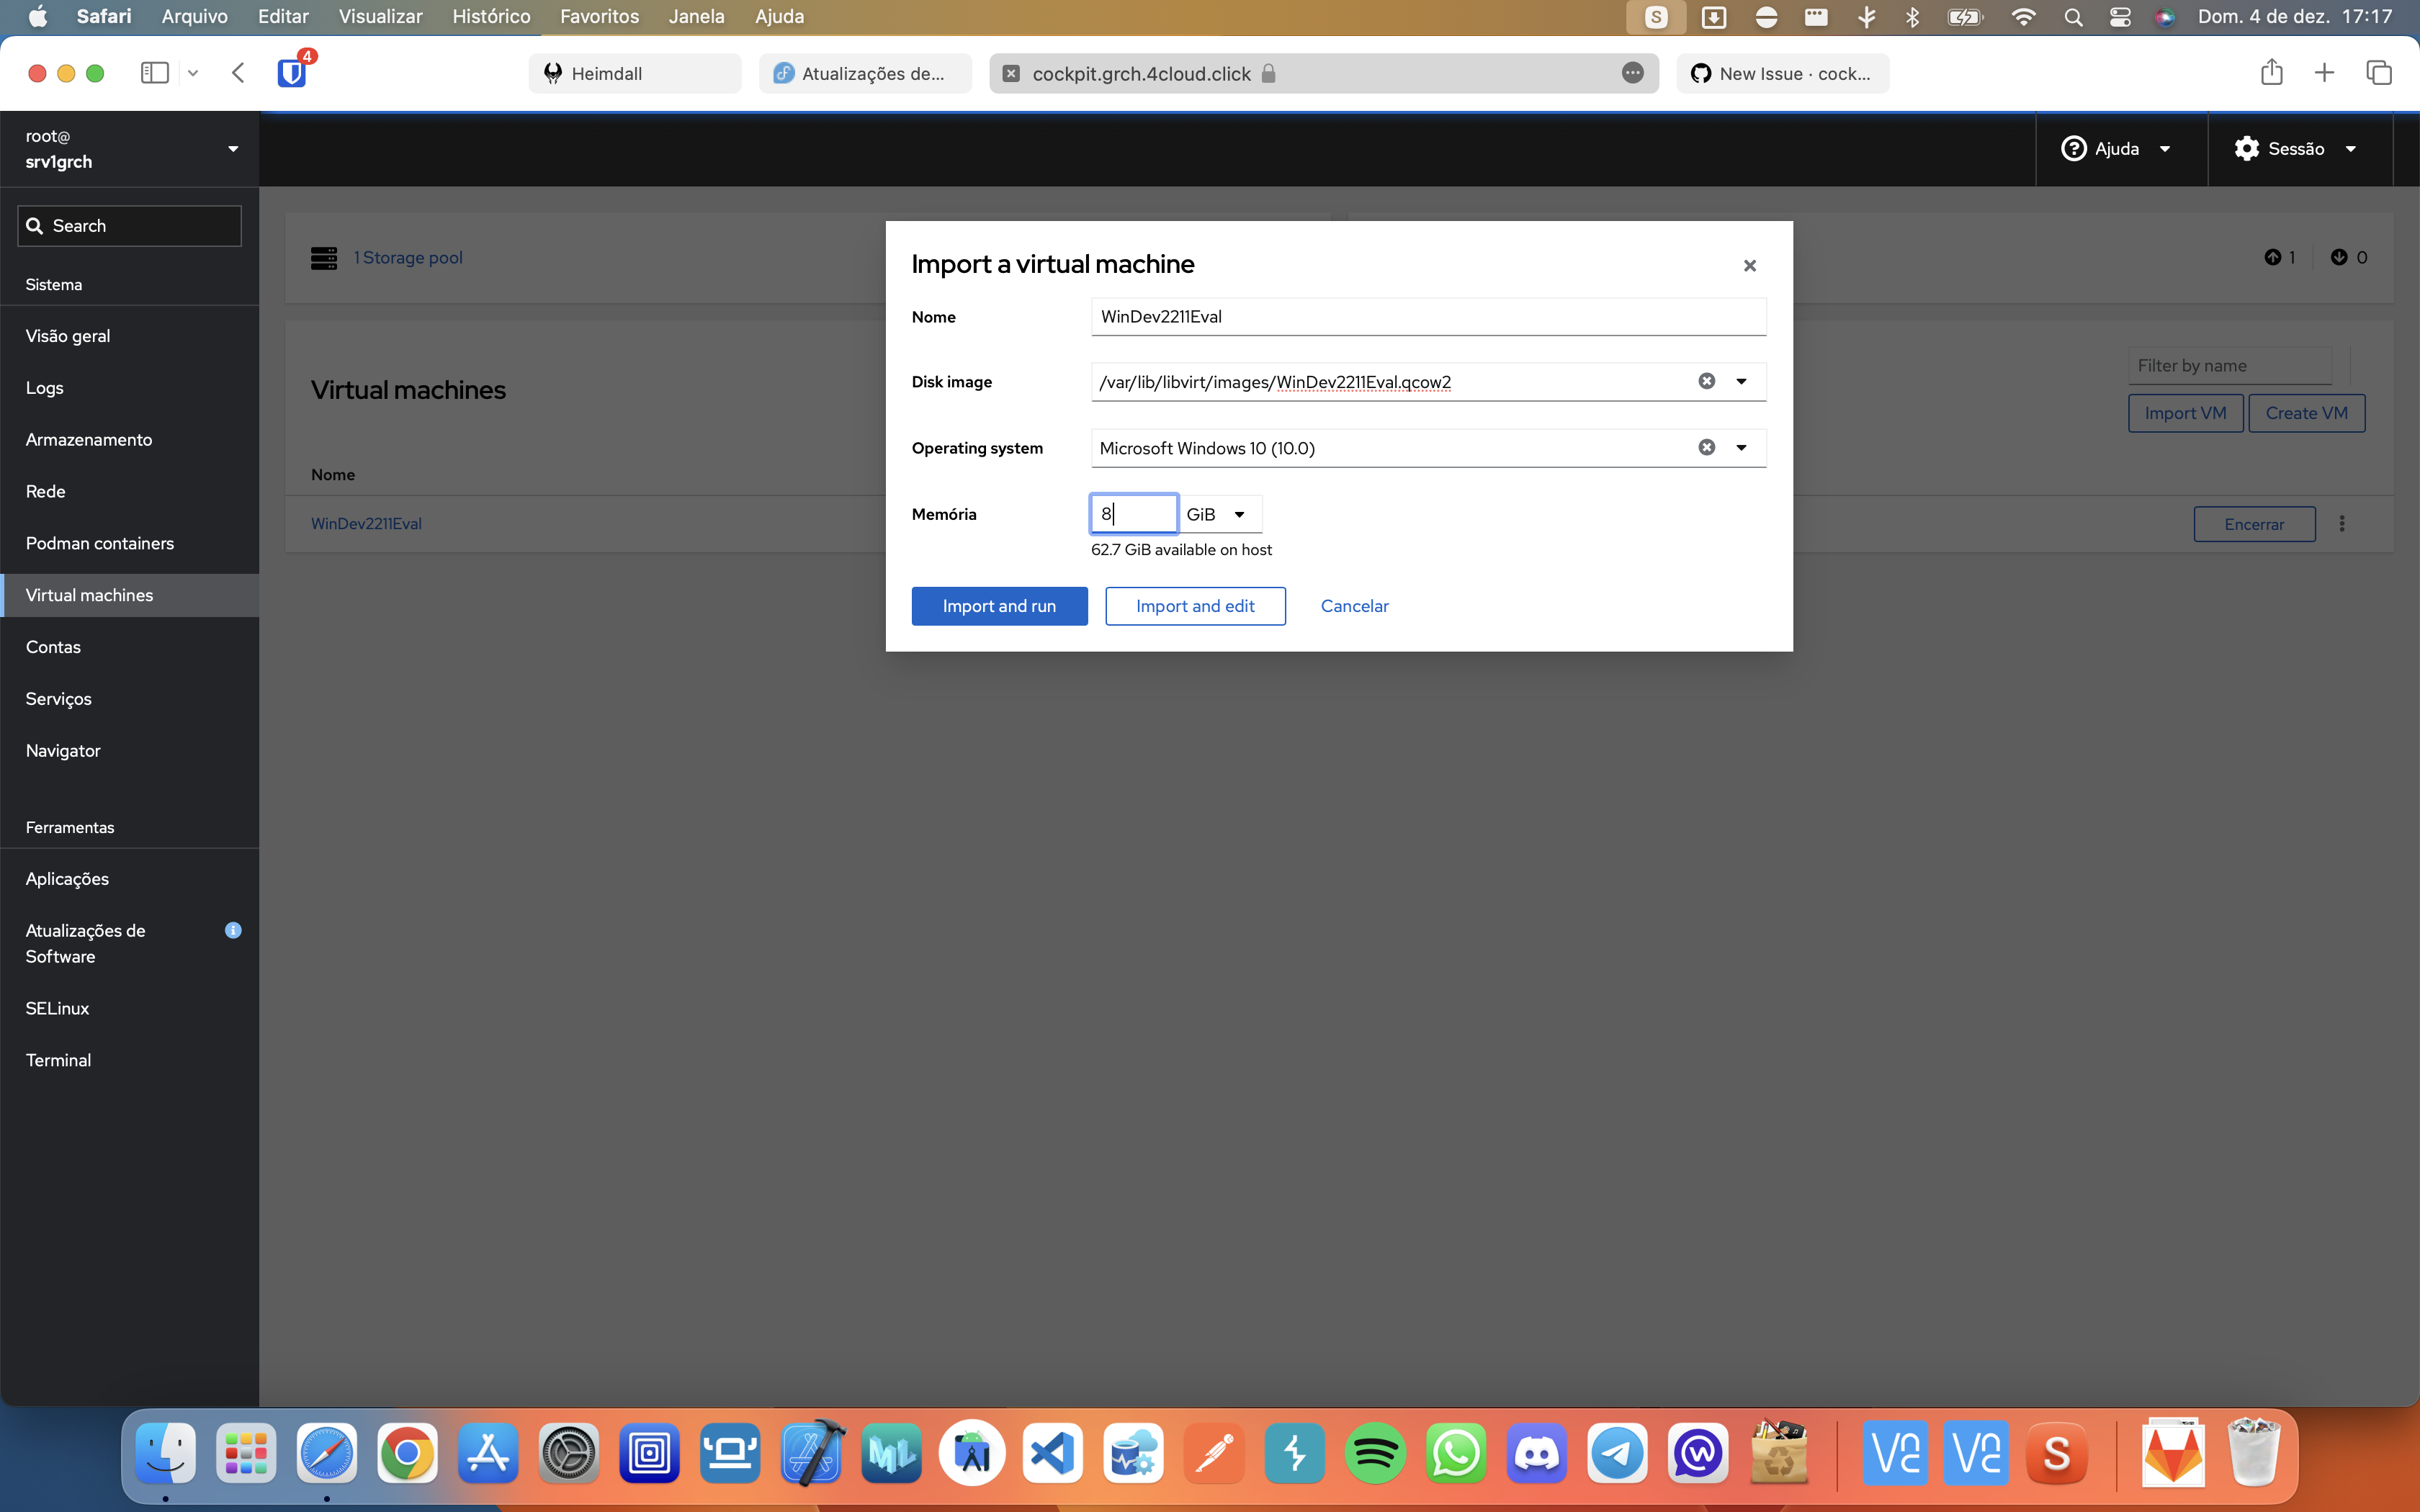This screenshot has height=1512, width=2420.
Task: Show Safari tab overview icon
Action: [x=2378, y=73]
